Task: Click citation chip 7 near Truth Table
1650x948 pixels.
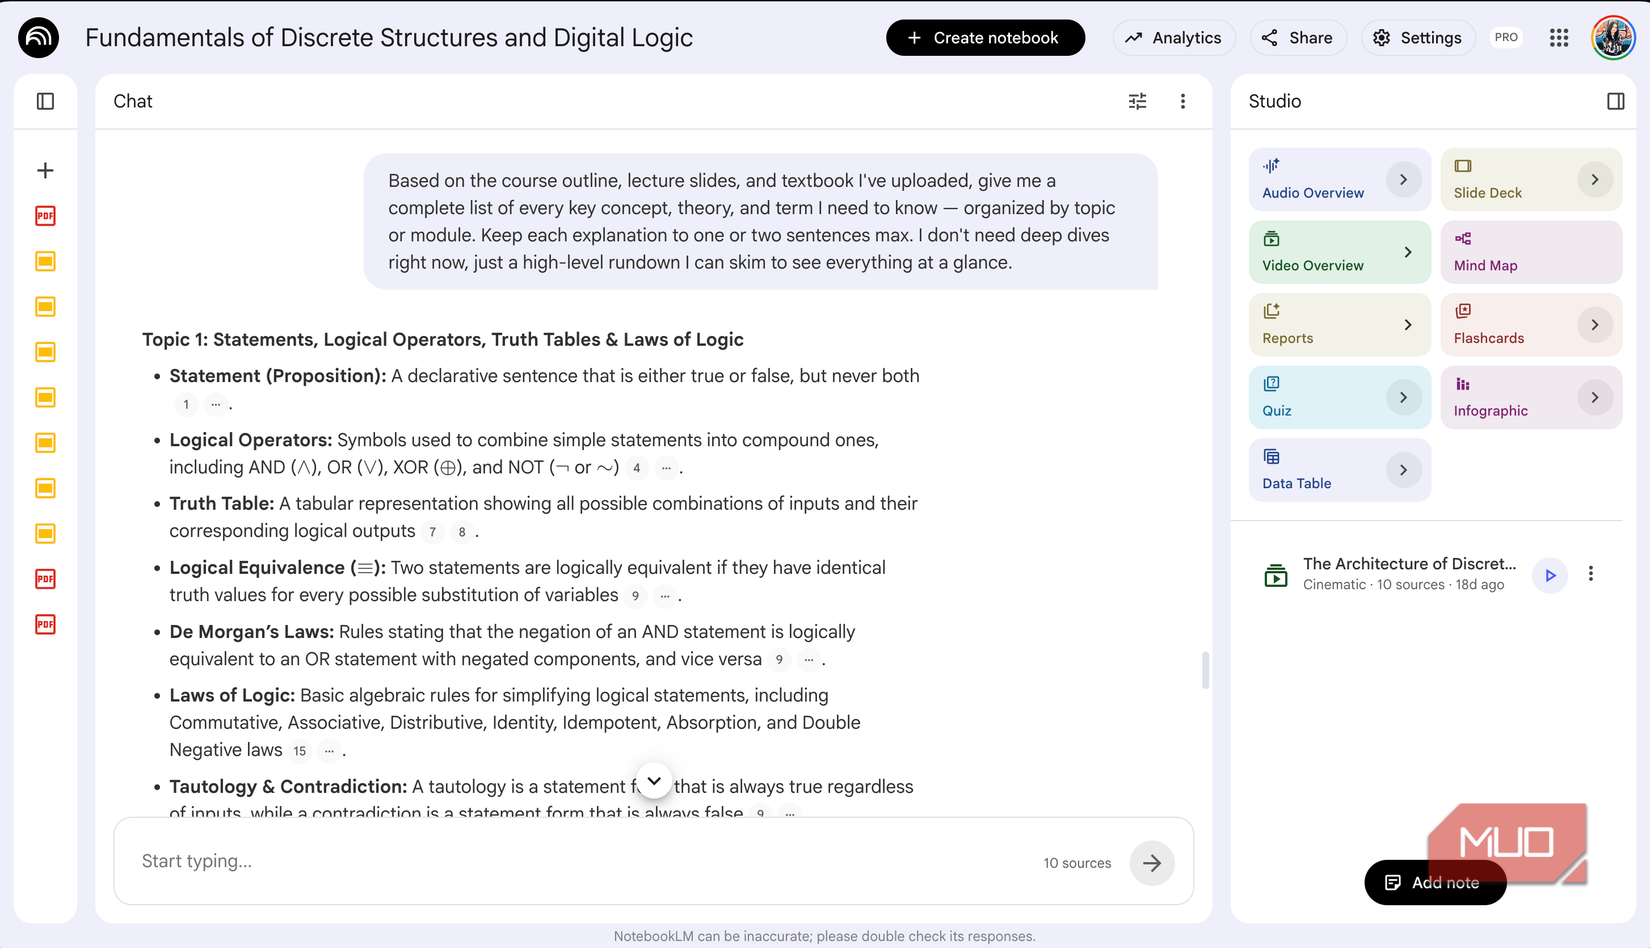Action: coord(432,532)
